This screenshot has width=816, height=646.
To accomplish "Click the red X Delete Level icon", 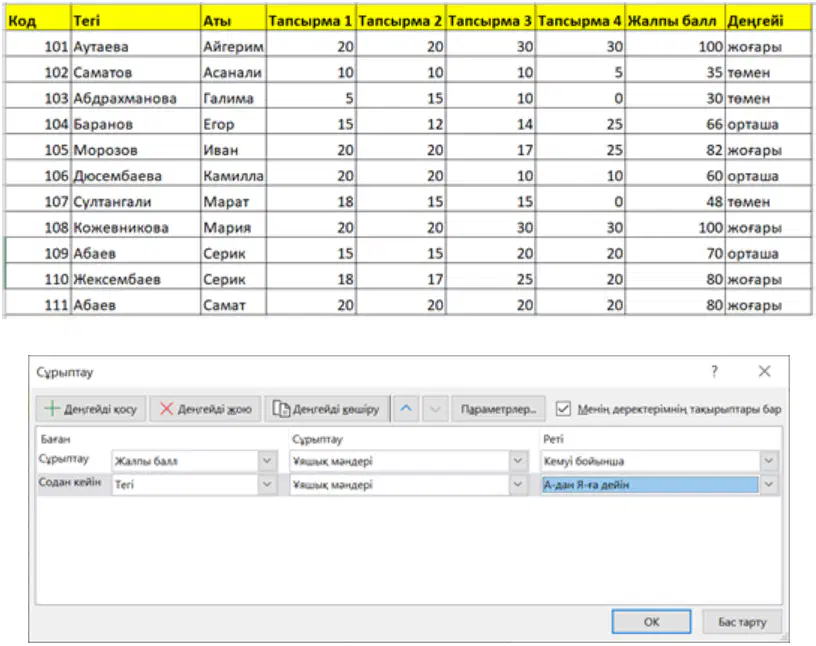I will pos(166,409).
